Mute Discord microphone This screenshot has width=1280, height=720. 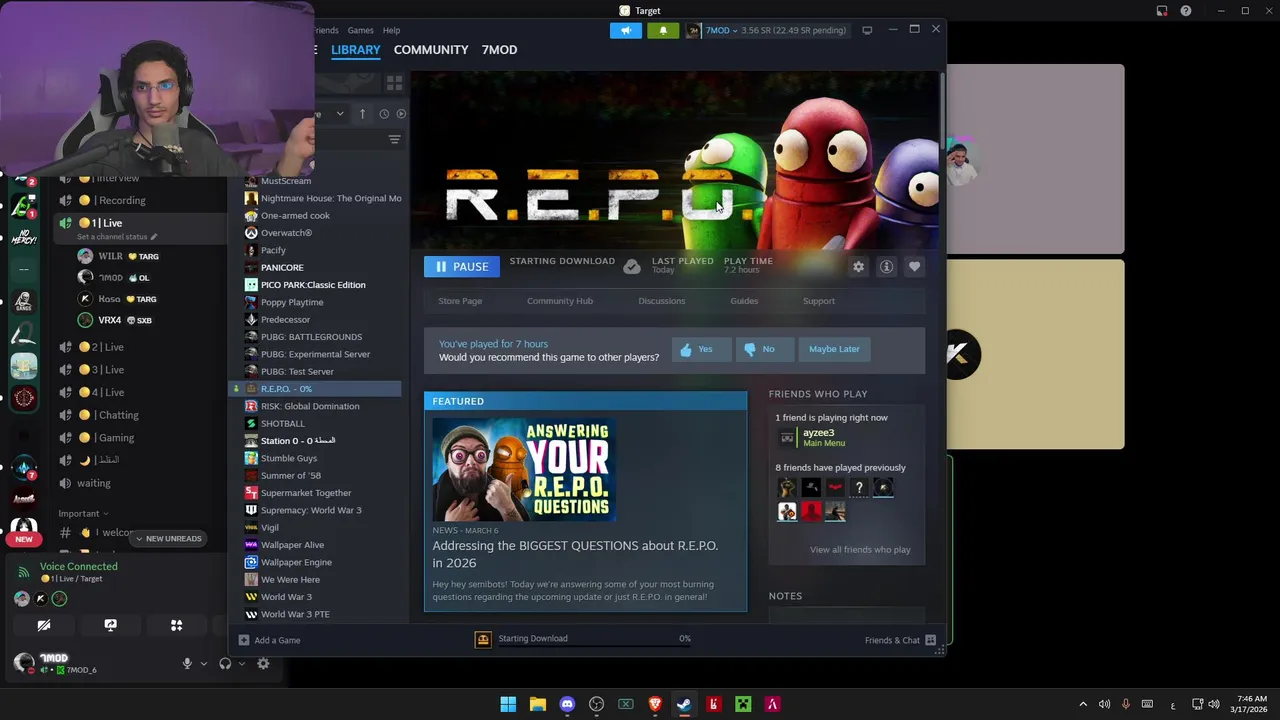click(186, 663)
